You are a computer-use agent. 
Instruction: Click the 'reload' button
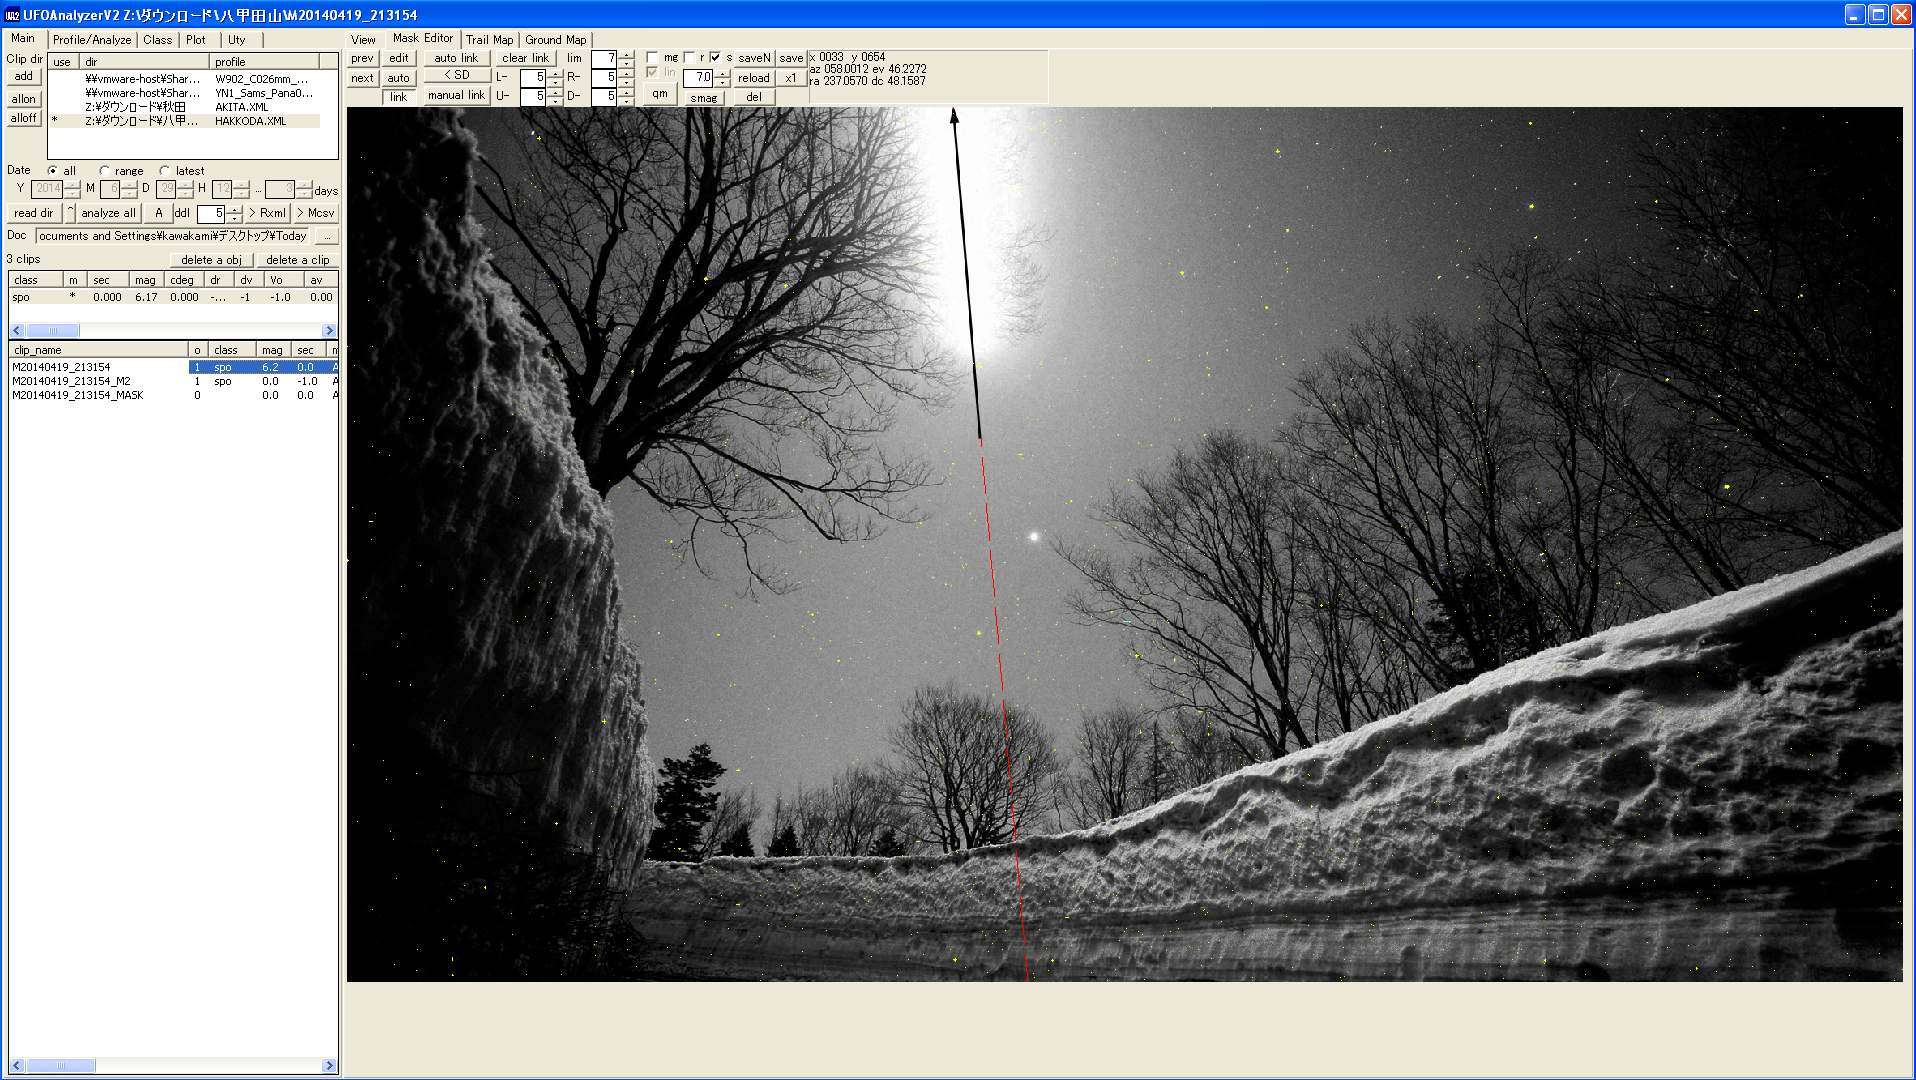click(754, 78)
